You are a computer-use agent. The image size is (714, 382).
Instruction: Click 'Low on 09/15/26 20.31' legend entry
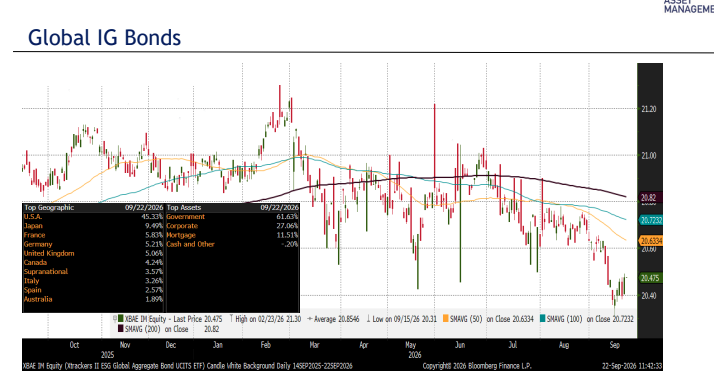[x=404, y=319]
